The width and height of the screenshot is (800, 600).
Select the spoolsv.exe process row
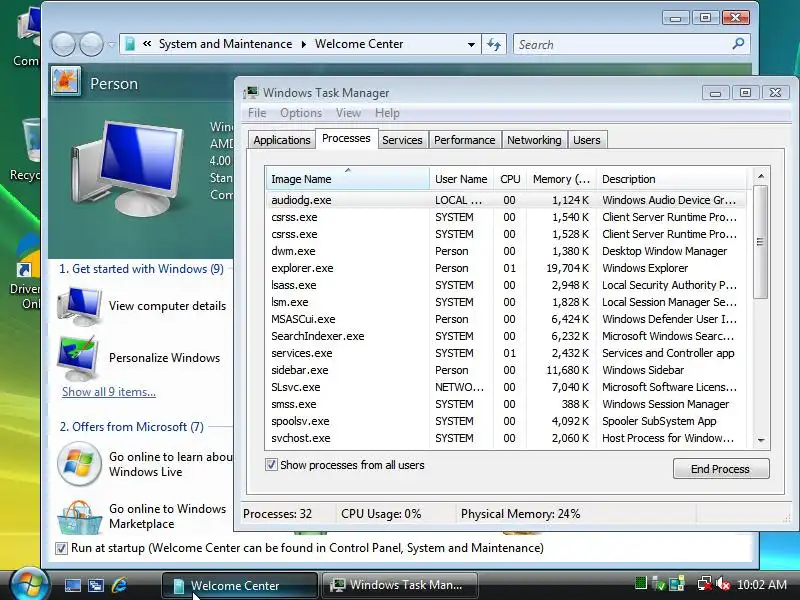pos(506,421)
